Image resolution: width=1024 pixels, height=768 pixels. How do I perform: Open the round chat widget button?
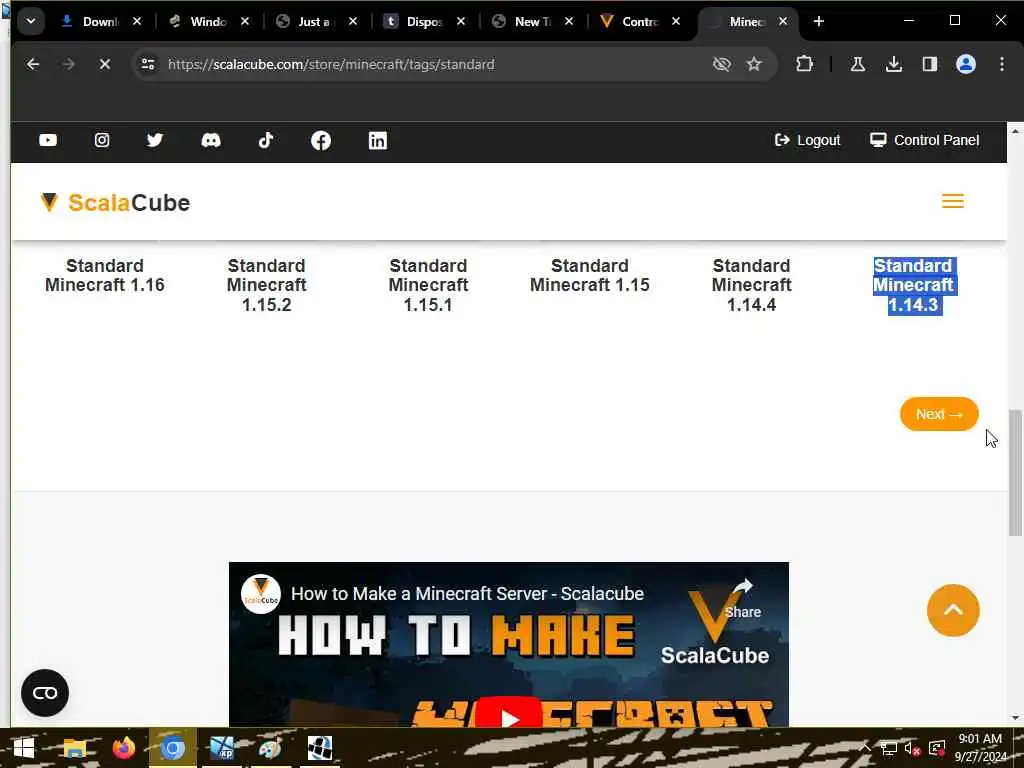point(45,693)
